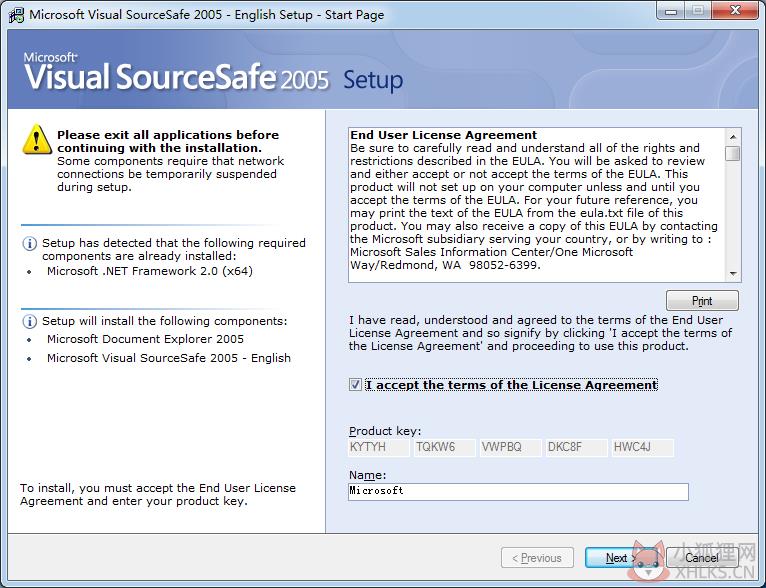Image resolution: width=766 pixels, height=588 pixels.
Task: Click product key field 'DKC8F'
Action: [576, 447]
